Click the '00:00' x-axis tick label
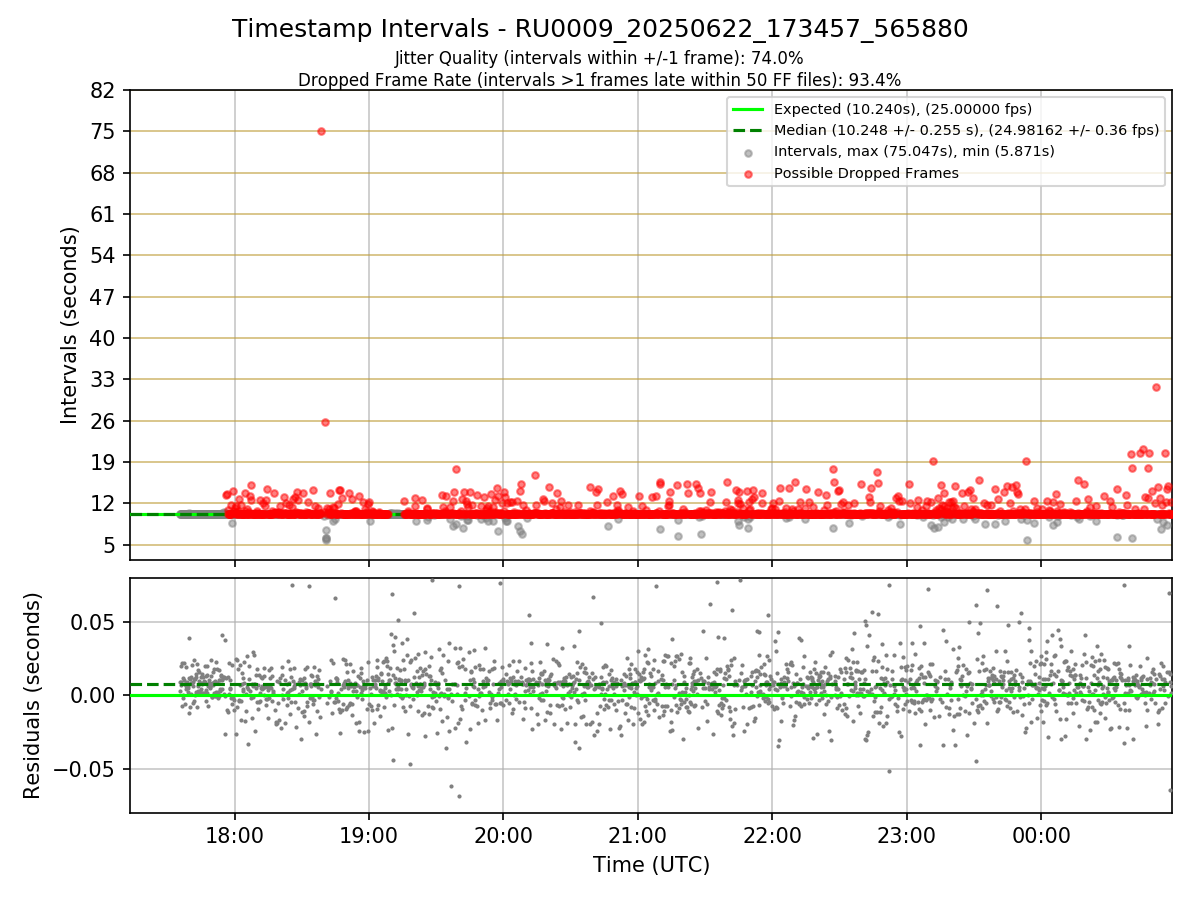The width and height of the screenshot is (1200, 900). point(1041,834)
